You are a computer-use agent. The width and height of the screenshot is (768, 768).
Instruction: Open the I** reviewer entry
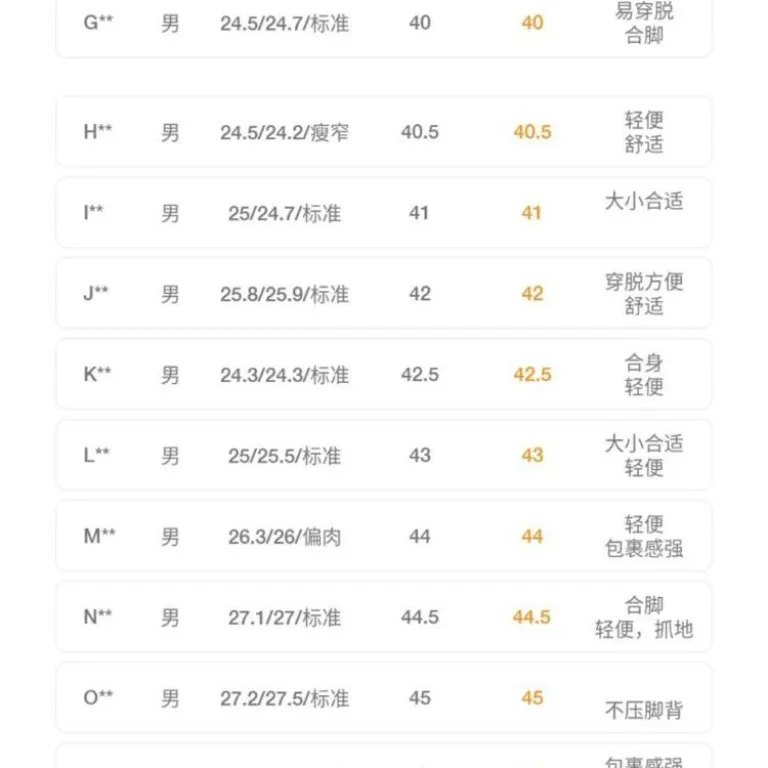point(384,213)
